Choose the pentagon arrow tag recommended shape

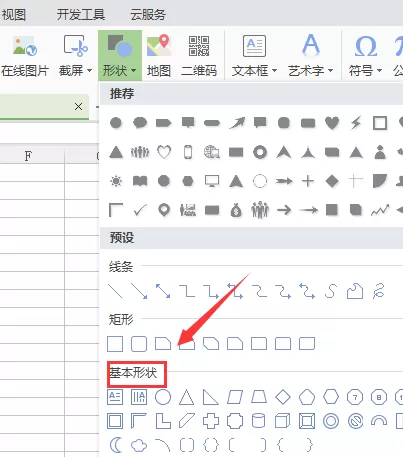point(164,123)
